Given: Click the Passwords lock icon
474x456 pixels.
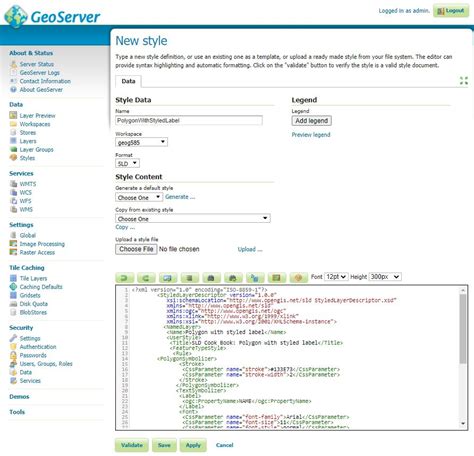Looking at the screenshot, I should click(x=13, y=355).
